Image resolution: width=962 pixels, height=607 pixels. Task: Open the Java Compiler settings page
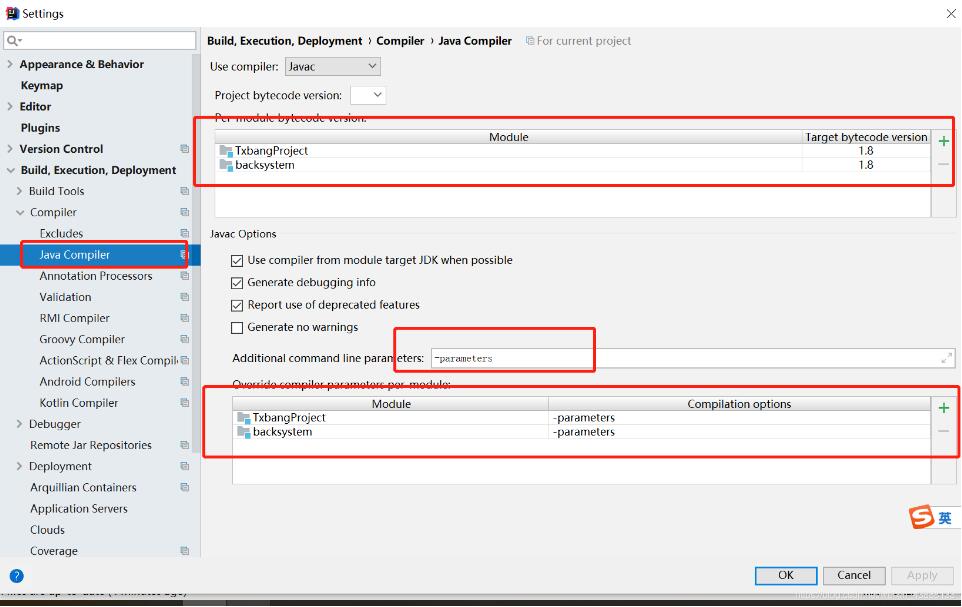point(75,255)
